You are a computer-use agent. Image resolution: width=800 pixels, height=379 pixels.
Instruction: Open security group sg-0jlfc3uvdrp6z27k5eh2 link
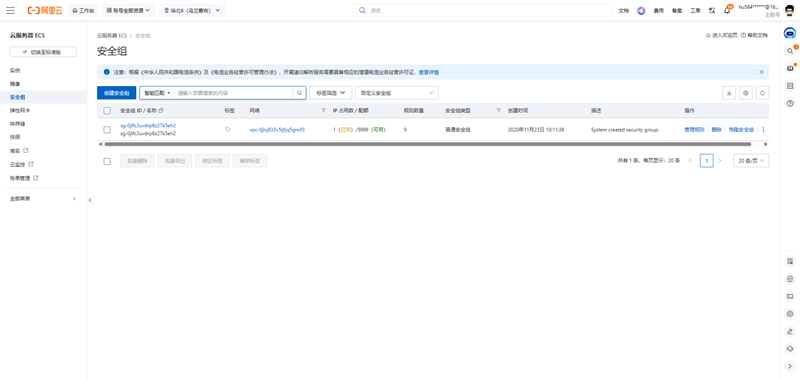tap(148, 125)
